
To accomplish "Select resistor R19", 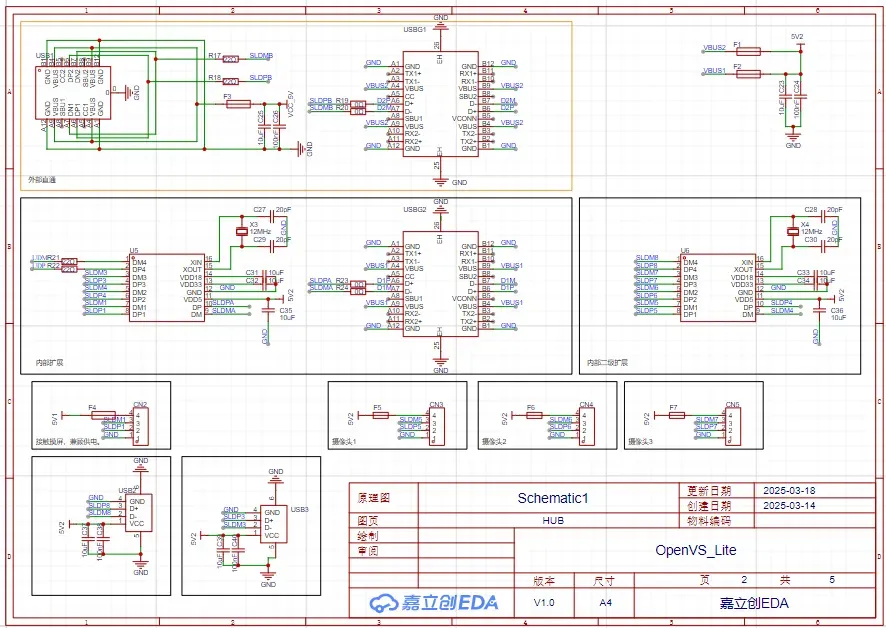I will pos(358,104).
